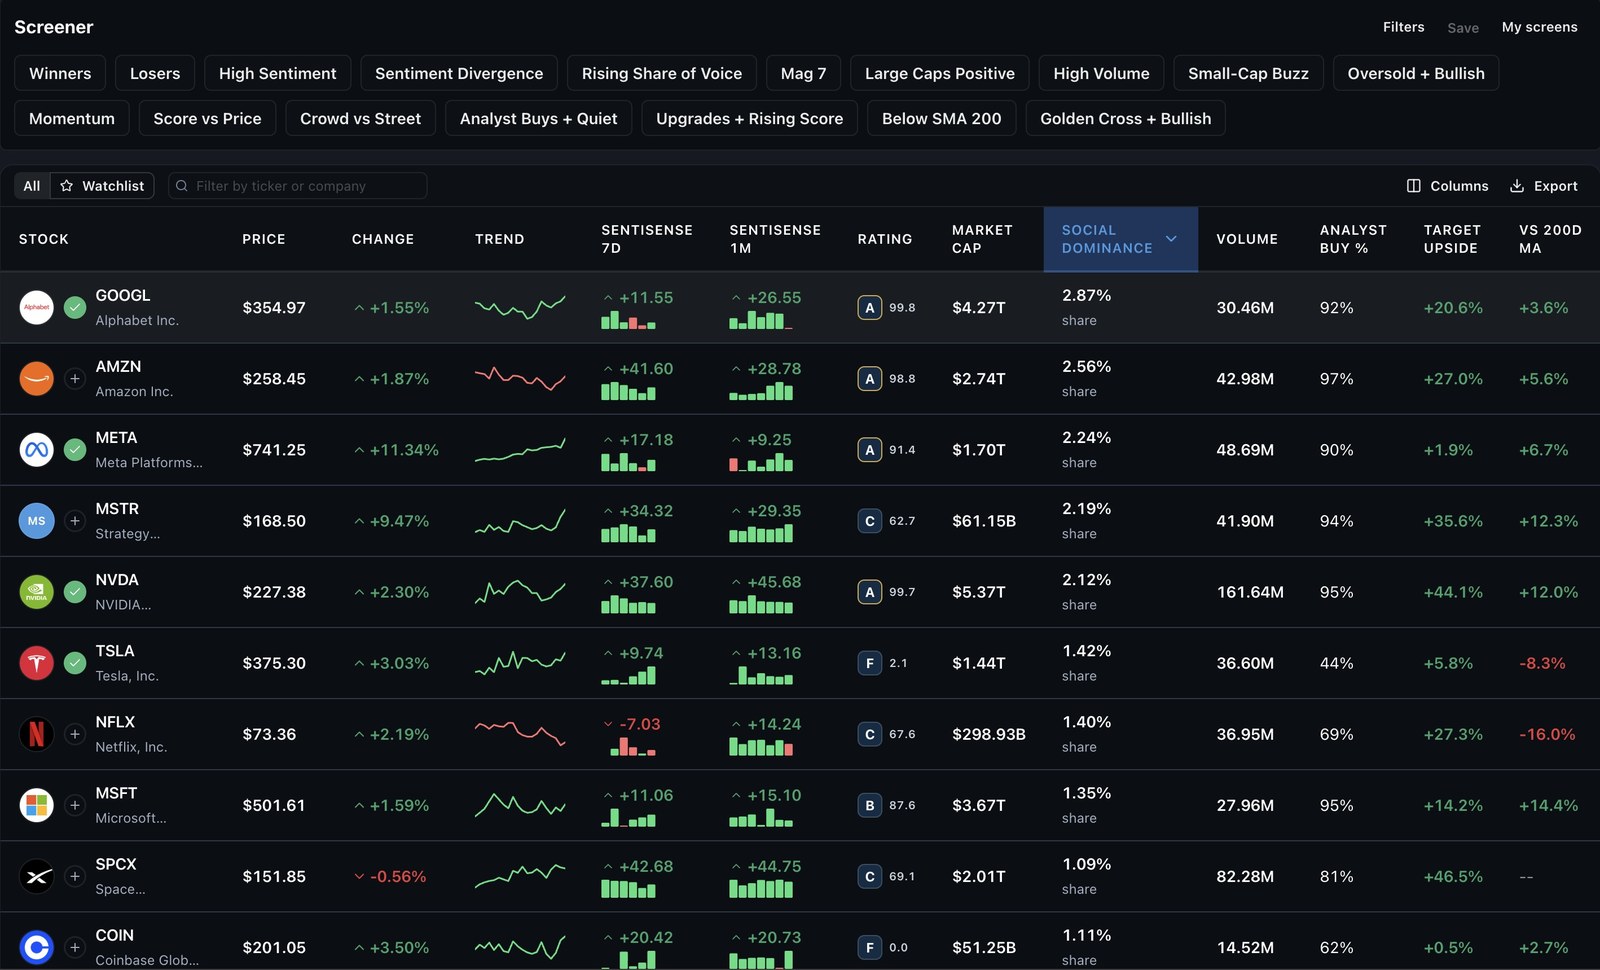Click the GOOGL trend sparkline chart
1600x970 pixels.
[520, 307]
